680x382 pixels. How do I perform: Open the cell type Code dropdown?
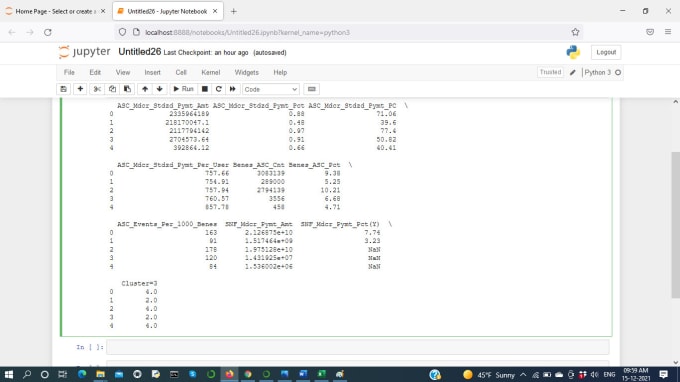coord(271,89)
